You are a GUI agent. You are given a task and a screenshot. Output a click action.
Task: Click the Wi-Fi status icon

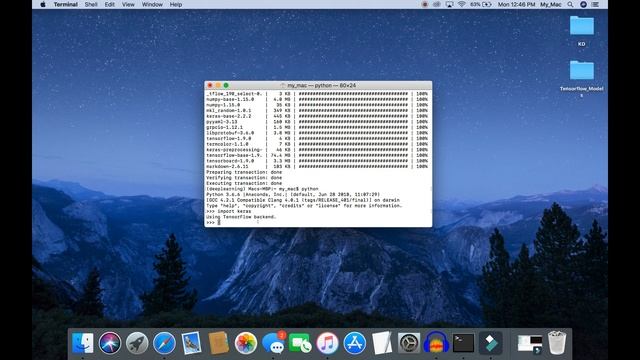tap(462, 4)
